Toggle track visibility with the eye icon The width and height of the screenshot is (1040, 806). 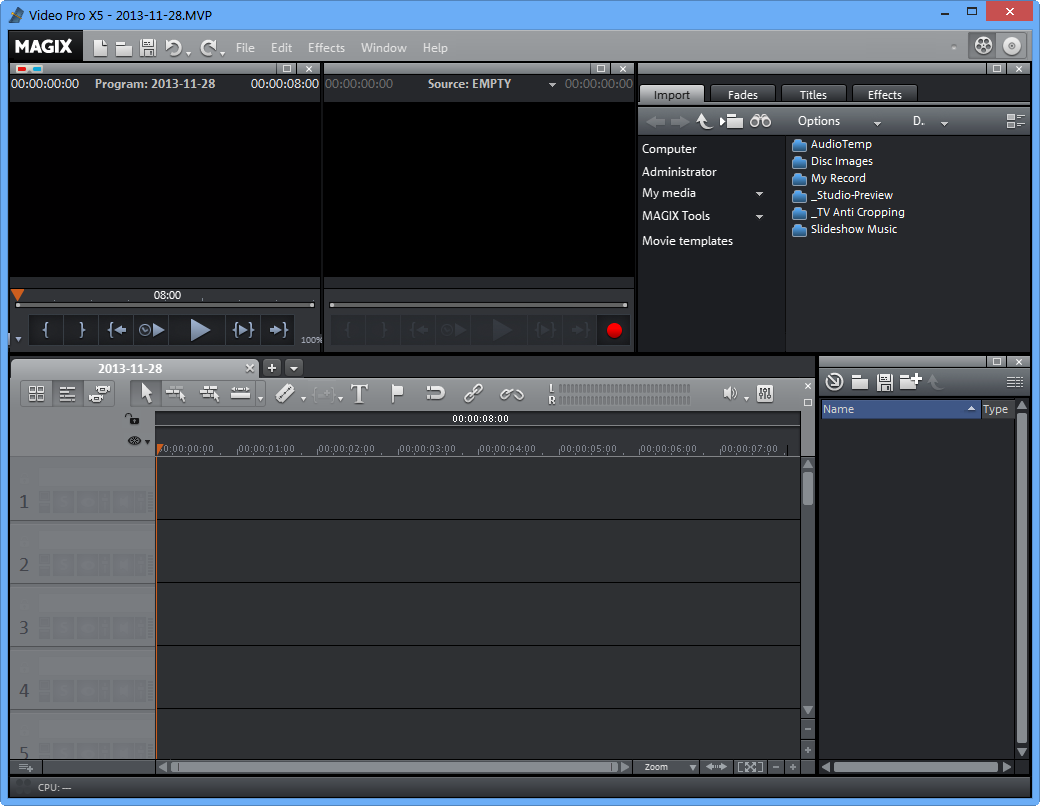pos(133,440)
